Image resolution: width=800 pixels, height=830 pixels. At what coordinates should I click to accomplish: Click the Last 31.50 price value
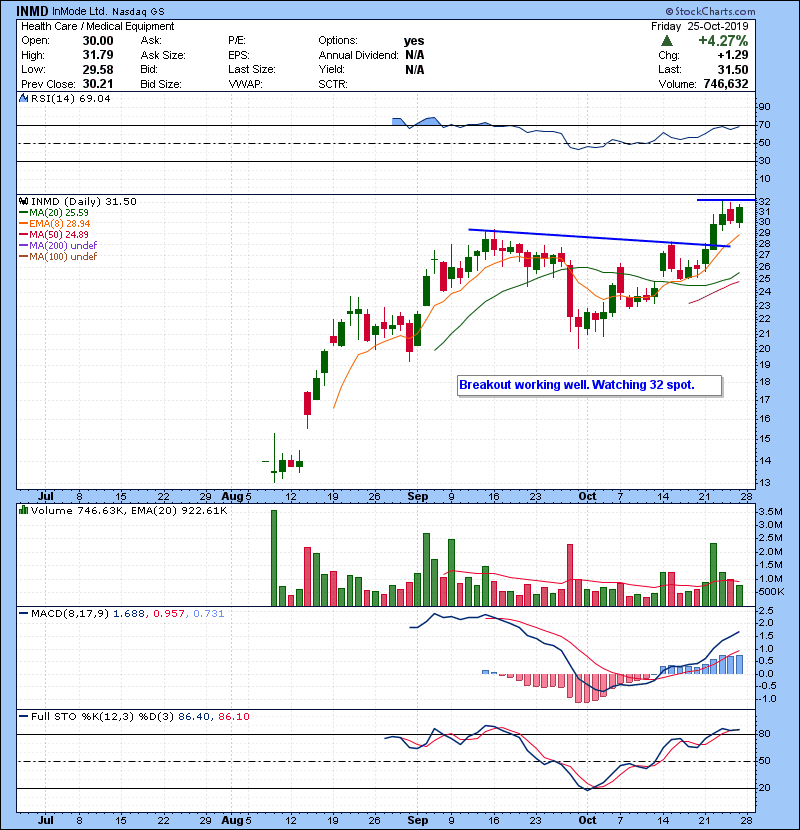click(x=733, y=69)
